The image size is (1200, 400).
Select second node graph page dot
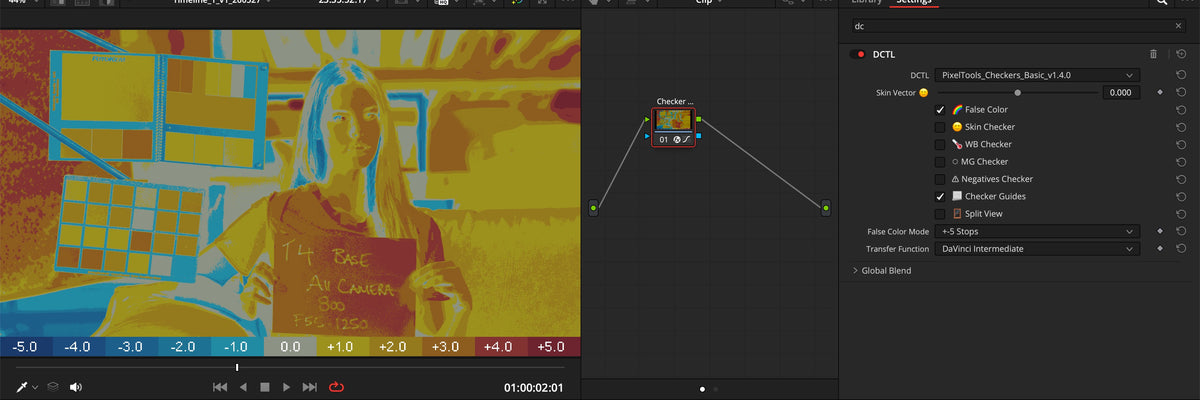715,388
